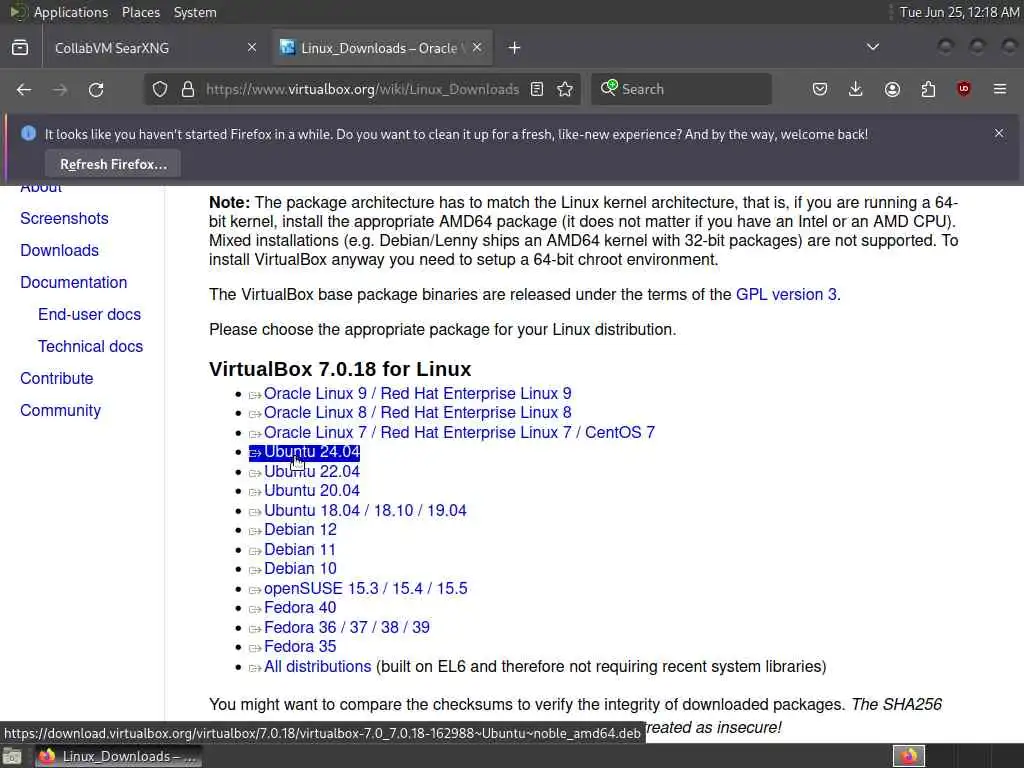Click the info icon in notification bar
Image resolution: width=1024 pixels, height=768 pixels.
(x=29, y=133)
